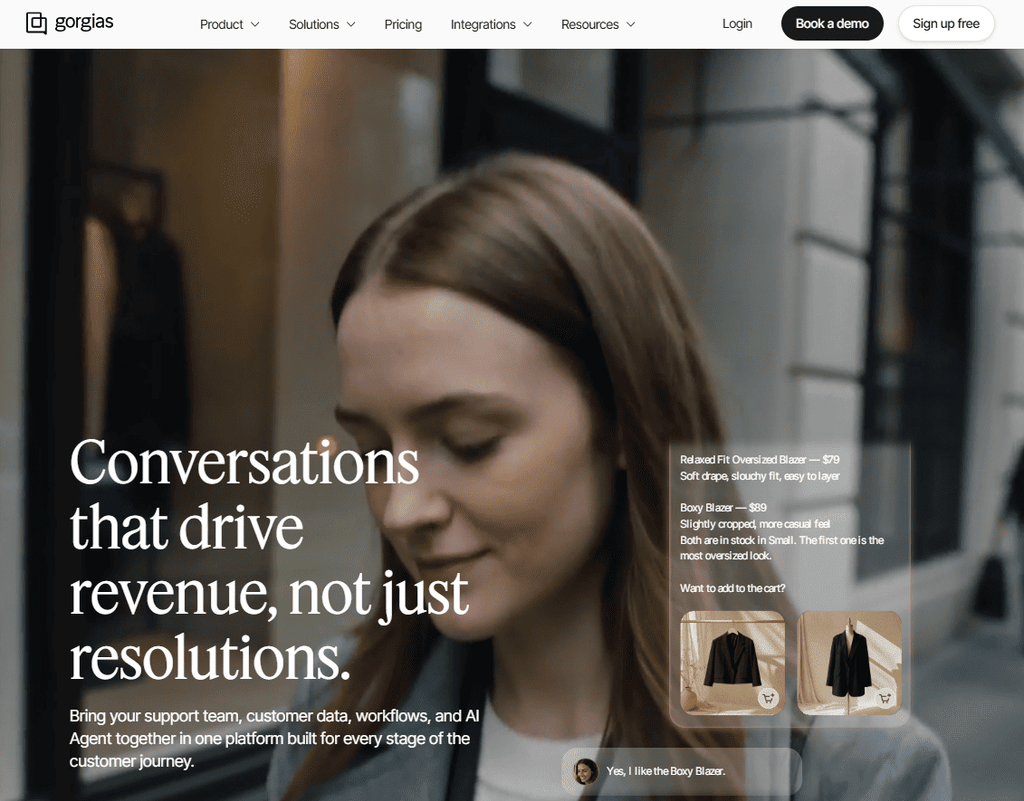Open the Solutions dropdown
This screenshot has width=1024, height=801.
(322, 24)
